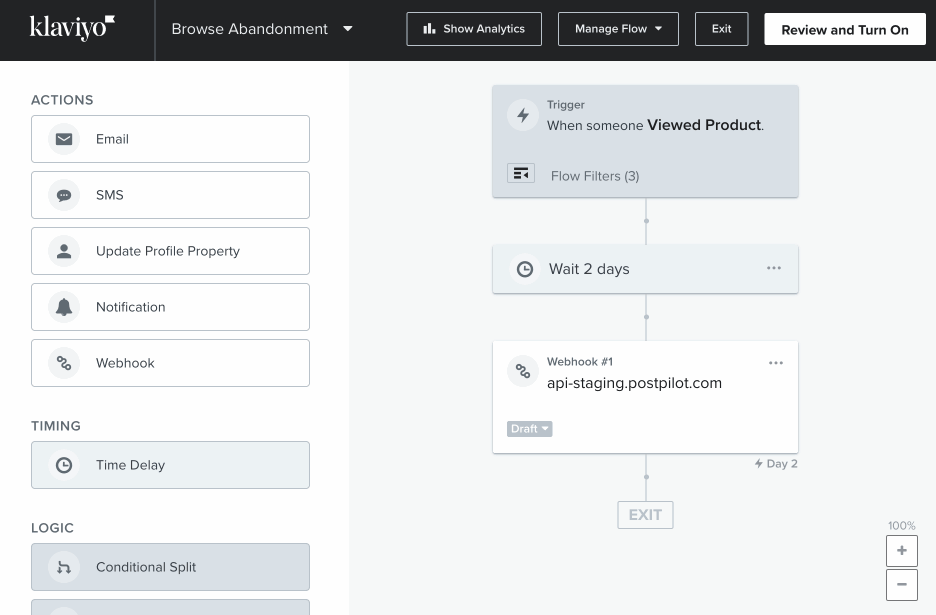Select the Time Delay label
Screen dimensions: 936x615
pos(131,465)
